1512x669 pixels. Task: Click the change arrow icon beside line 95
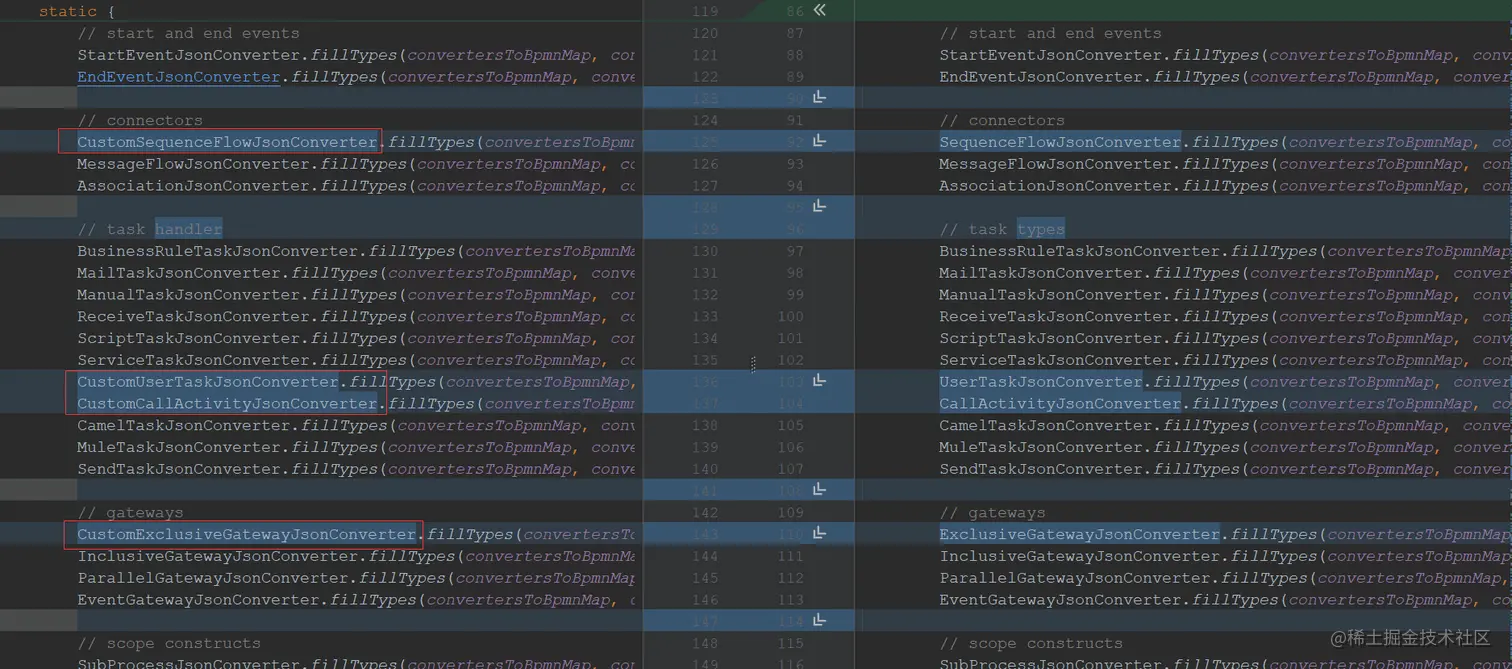(x=819, y=206)
